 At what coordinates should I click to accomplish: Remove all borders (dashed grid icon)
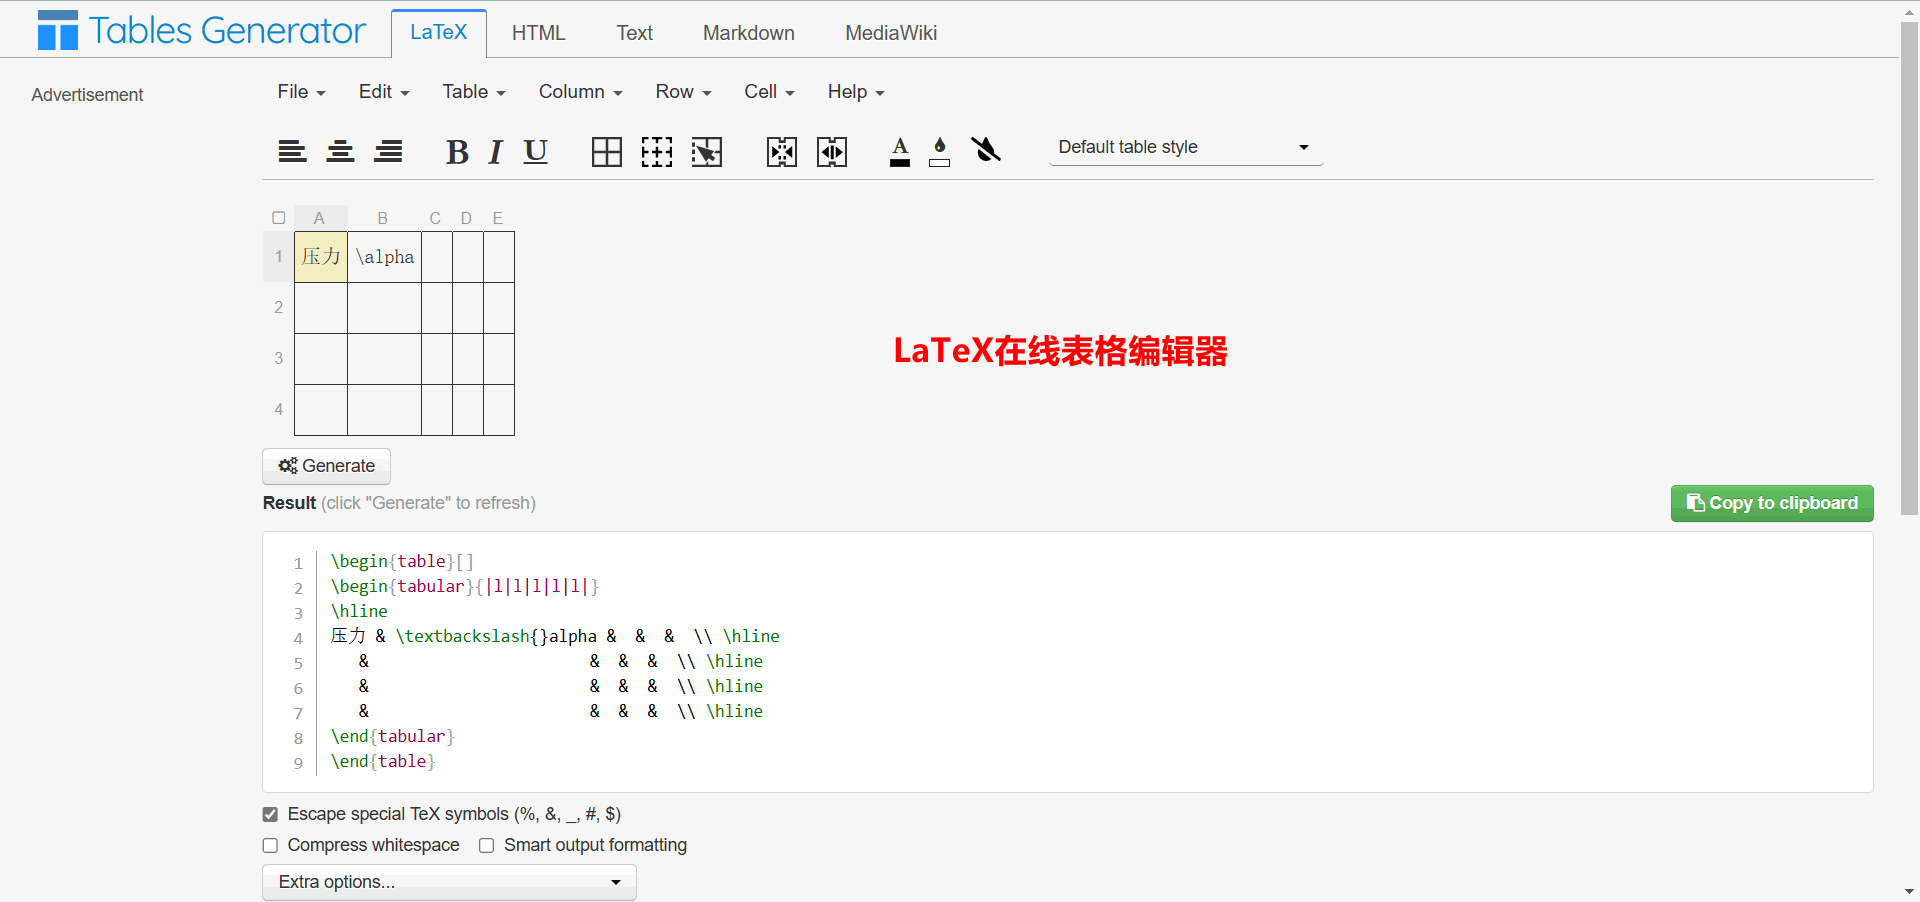click(657, 151)
